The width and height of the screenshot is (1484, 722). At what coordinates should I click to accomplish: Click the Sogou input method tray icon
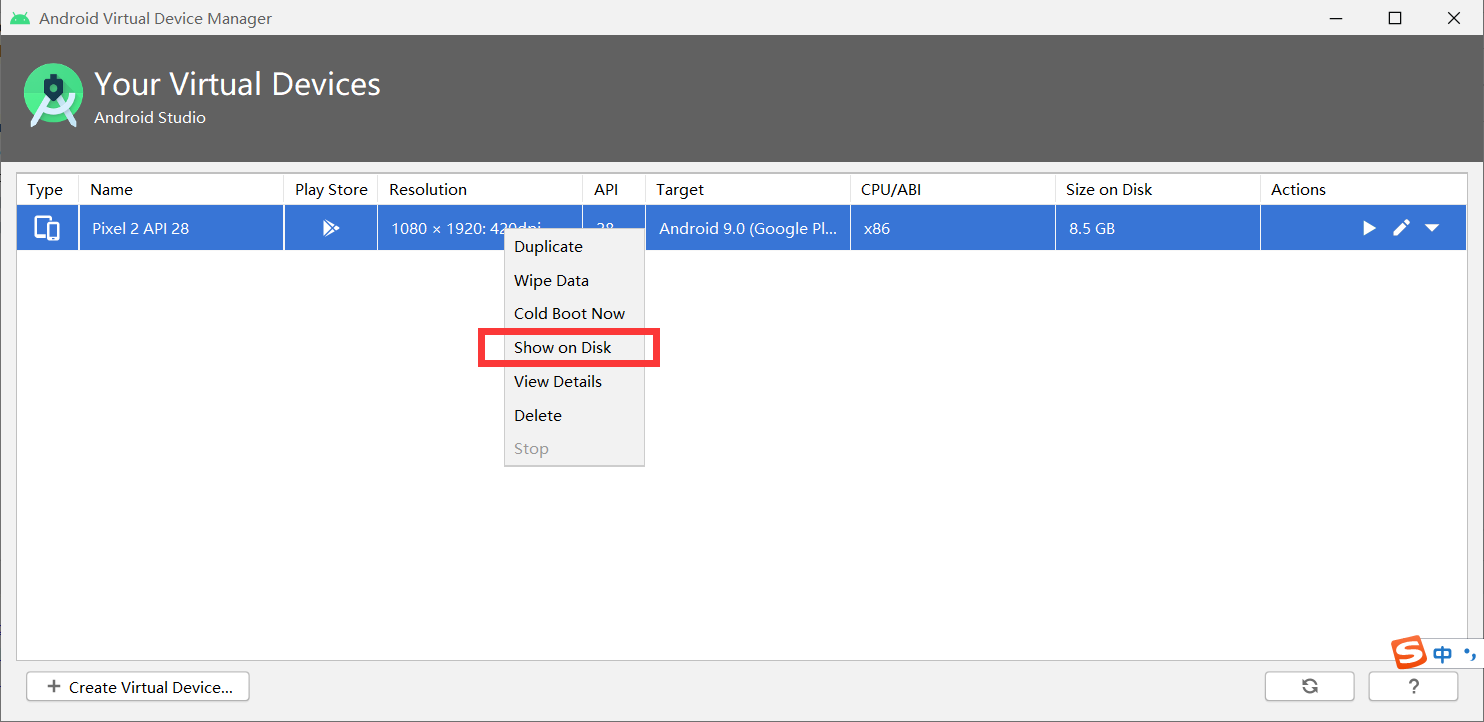click(1408, 653)
